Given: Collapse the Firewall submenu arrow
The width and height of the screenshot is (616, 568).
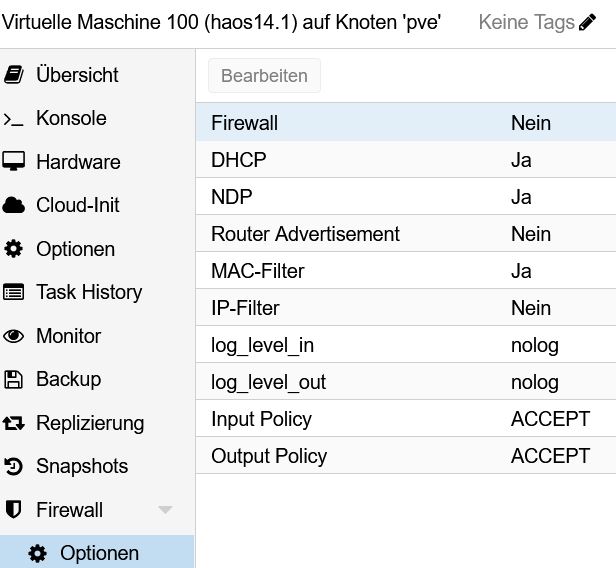Looking at the screenshot, I should [165, 510].
